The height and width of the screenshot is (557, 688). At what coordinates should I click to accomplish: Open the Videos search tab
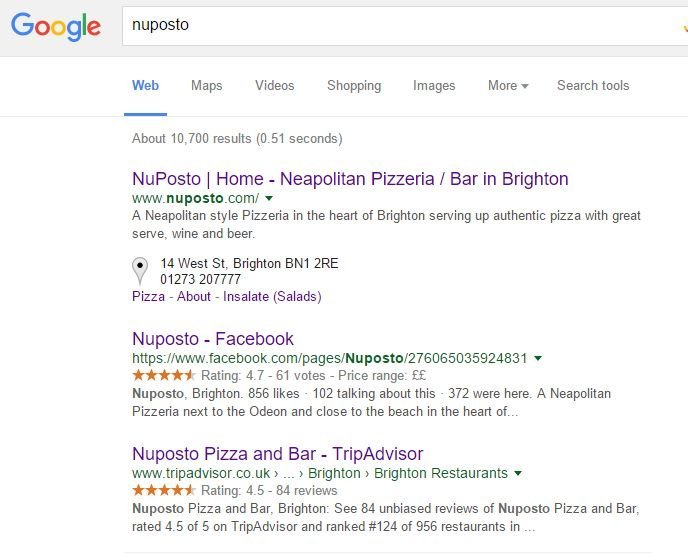coord(275,86)
